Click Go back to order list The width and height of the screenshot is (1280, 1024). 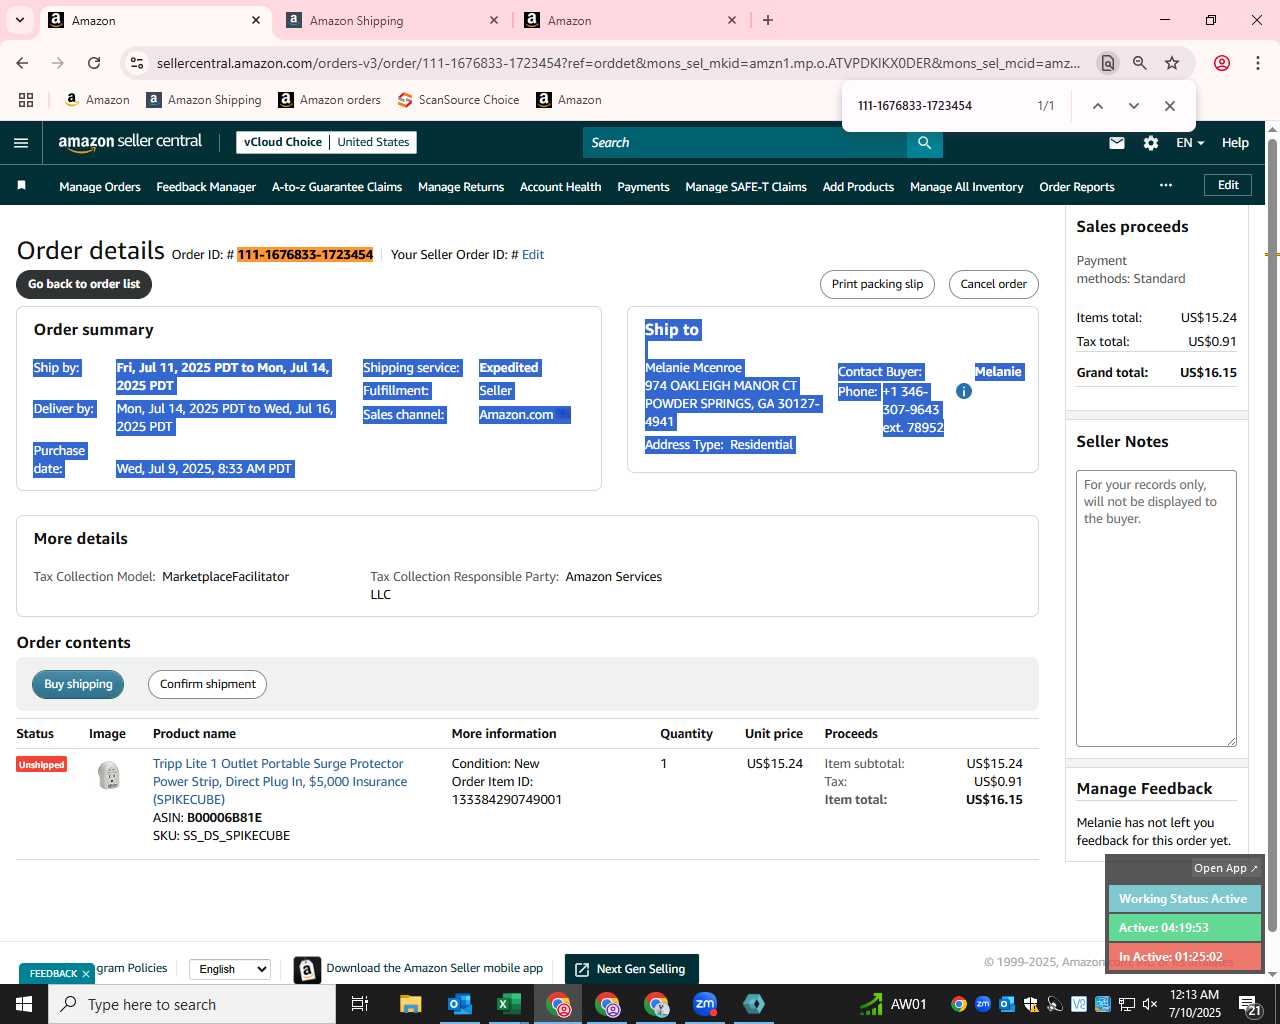point(84,284)
